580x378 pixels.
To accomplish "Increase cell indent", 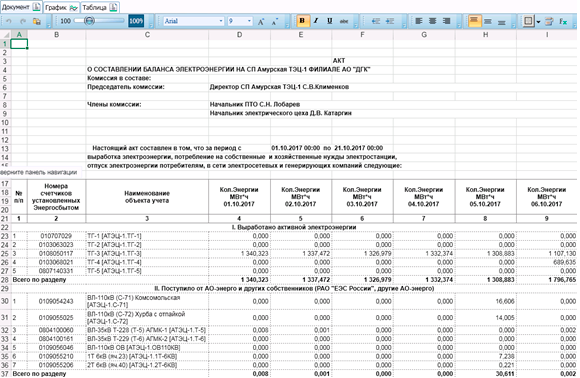I will [x=390, y=21].
